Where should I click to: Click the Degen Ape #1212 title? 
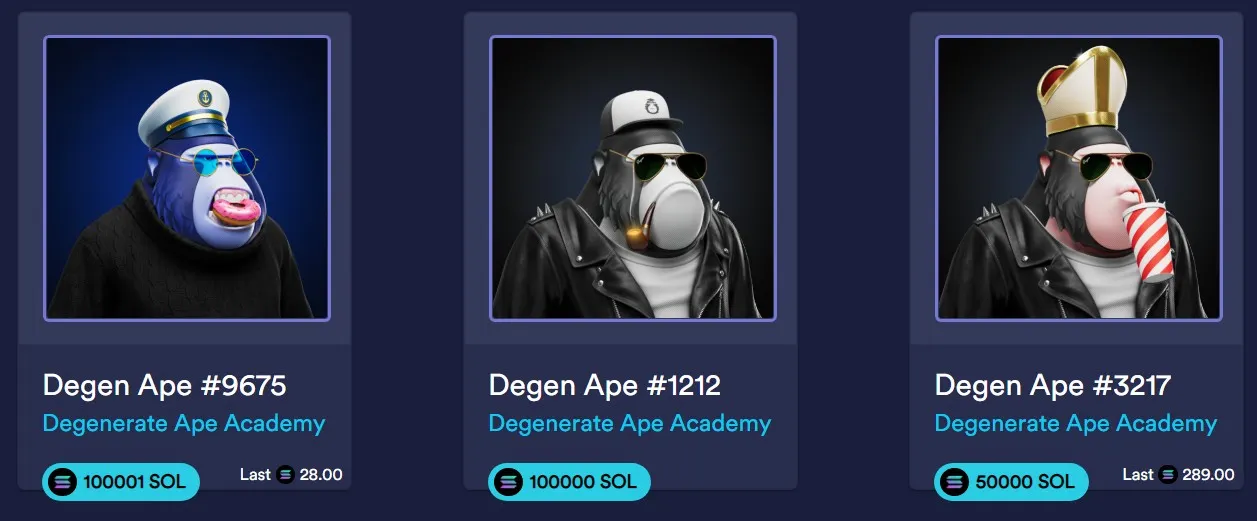tap(605, 385)
